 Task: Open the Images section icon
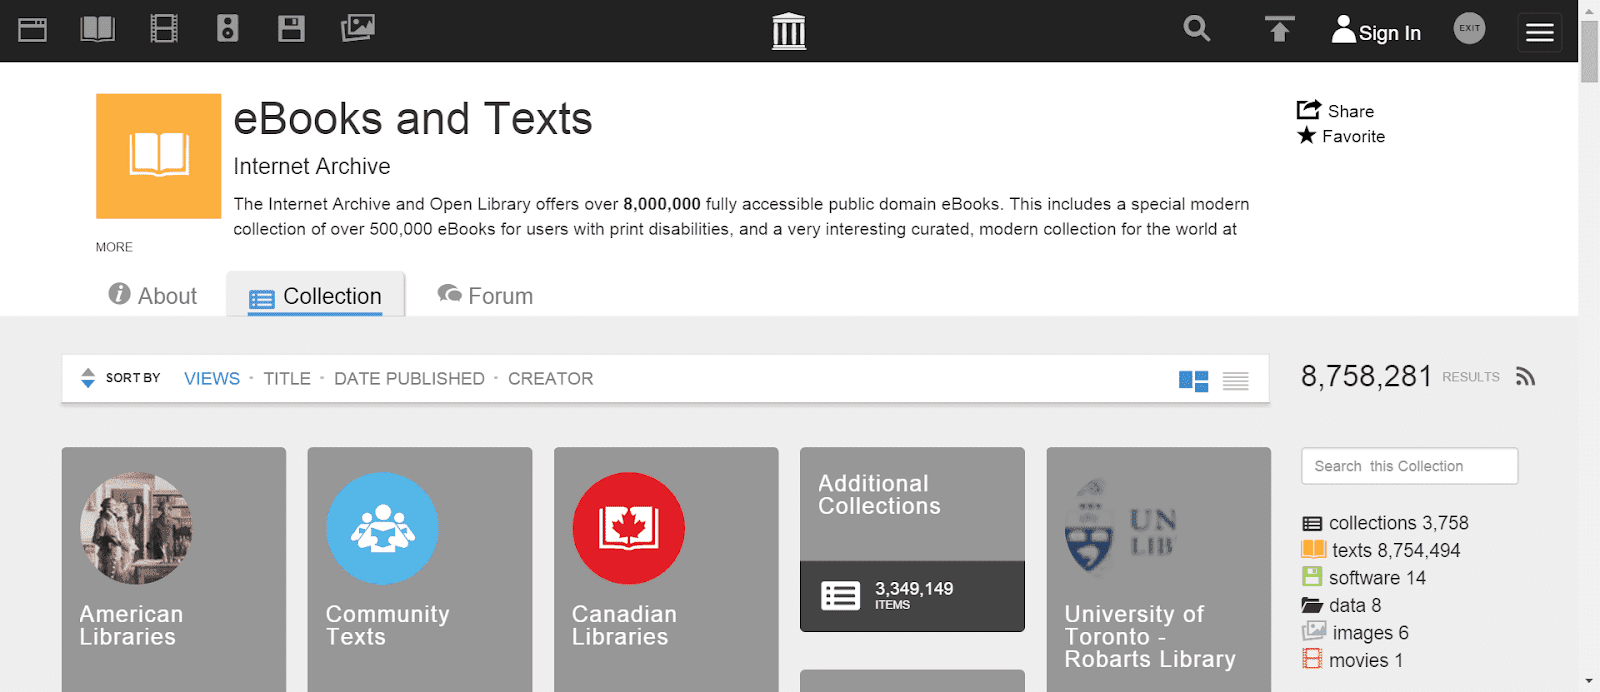point(357,29)
